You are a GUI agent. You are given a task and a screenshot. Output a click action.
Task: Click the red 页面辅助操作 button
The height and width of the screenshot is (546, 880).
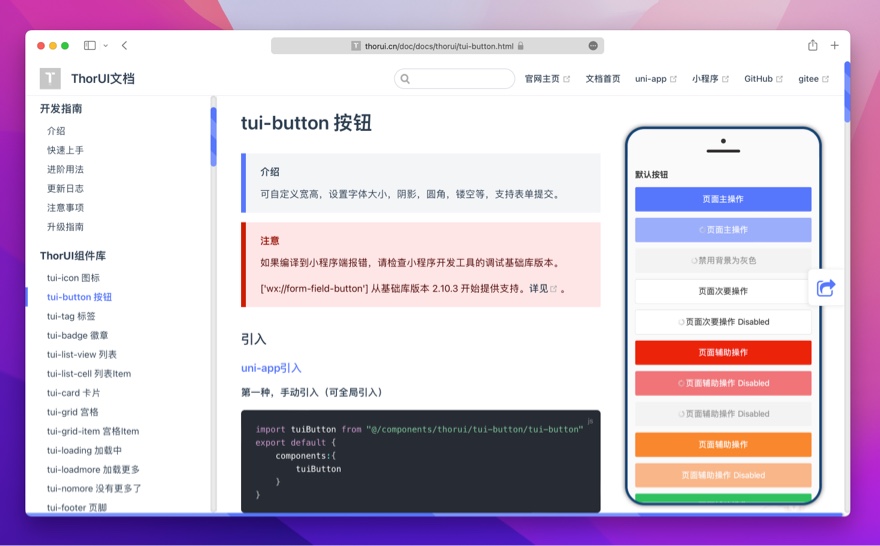click(x=723, y=352)
